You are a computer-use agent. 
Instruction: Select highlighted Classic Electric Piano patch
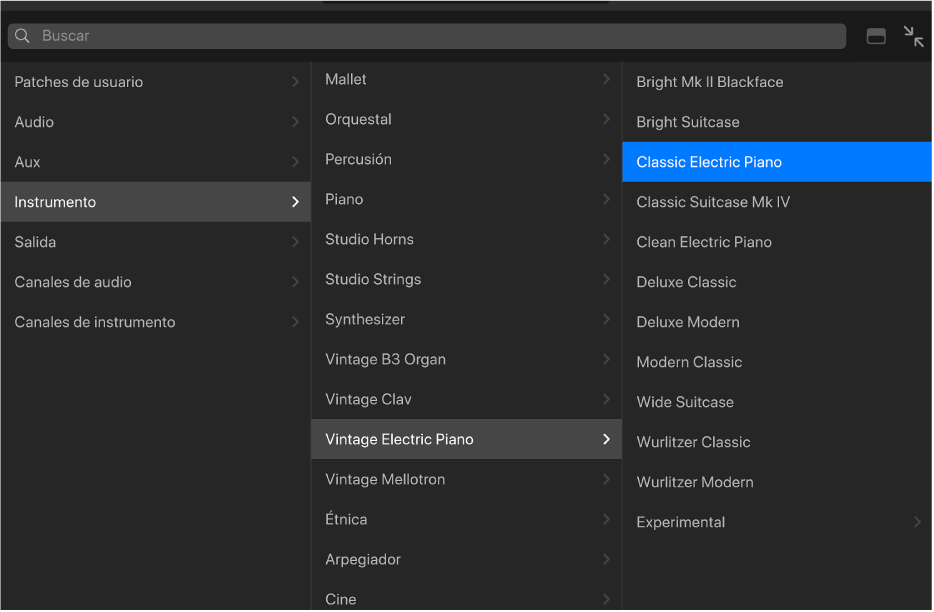pyautogui.click(x=777, y=161)
